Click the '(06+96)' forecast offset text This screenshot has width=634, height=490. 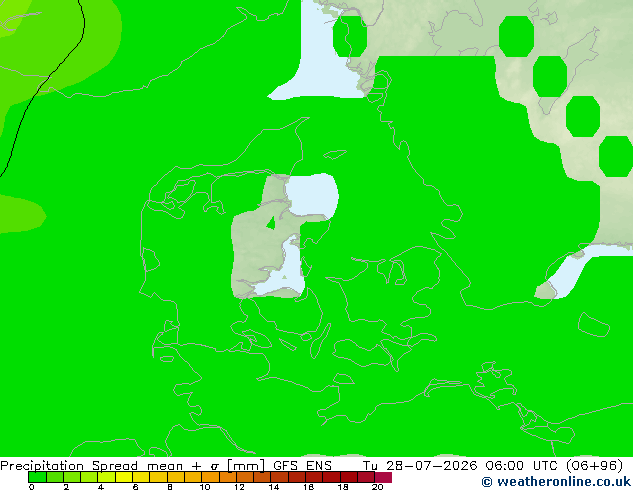[596, 465]
